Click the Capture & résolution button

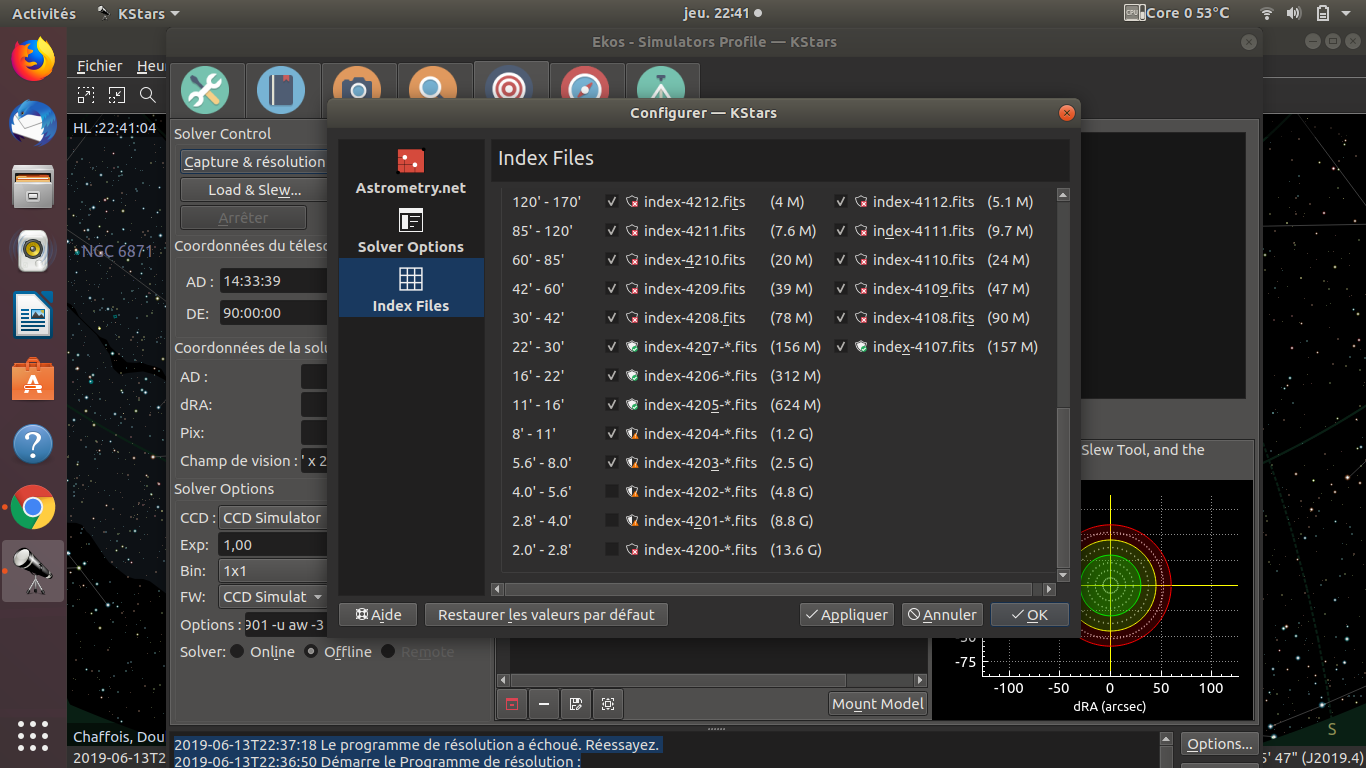click(255, 162)
